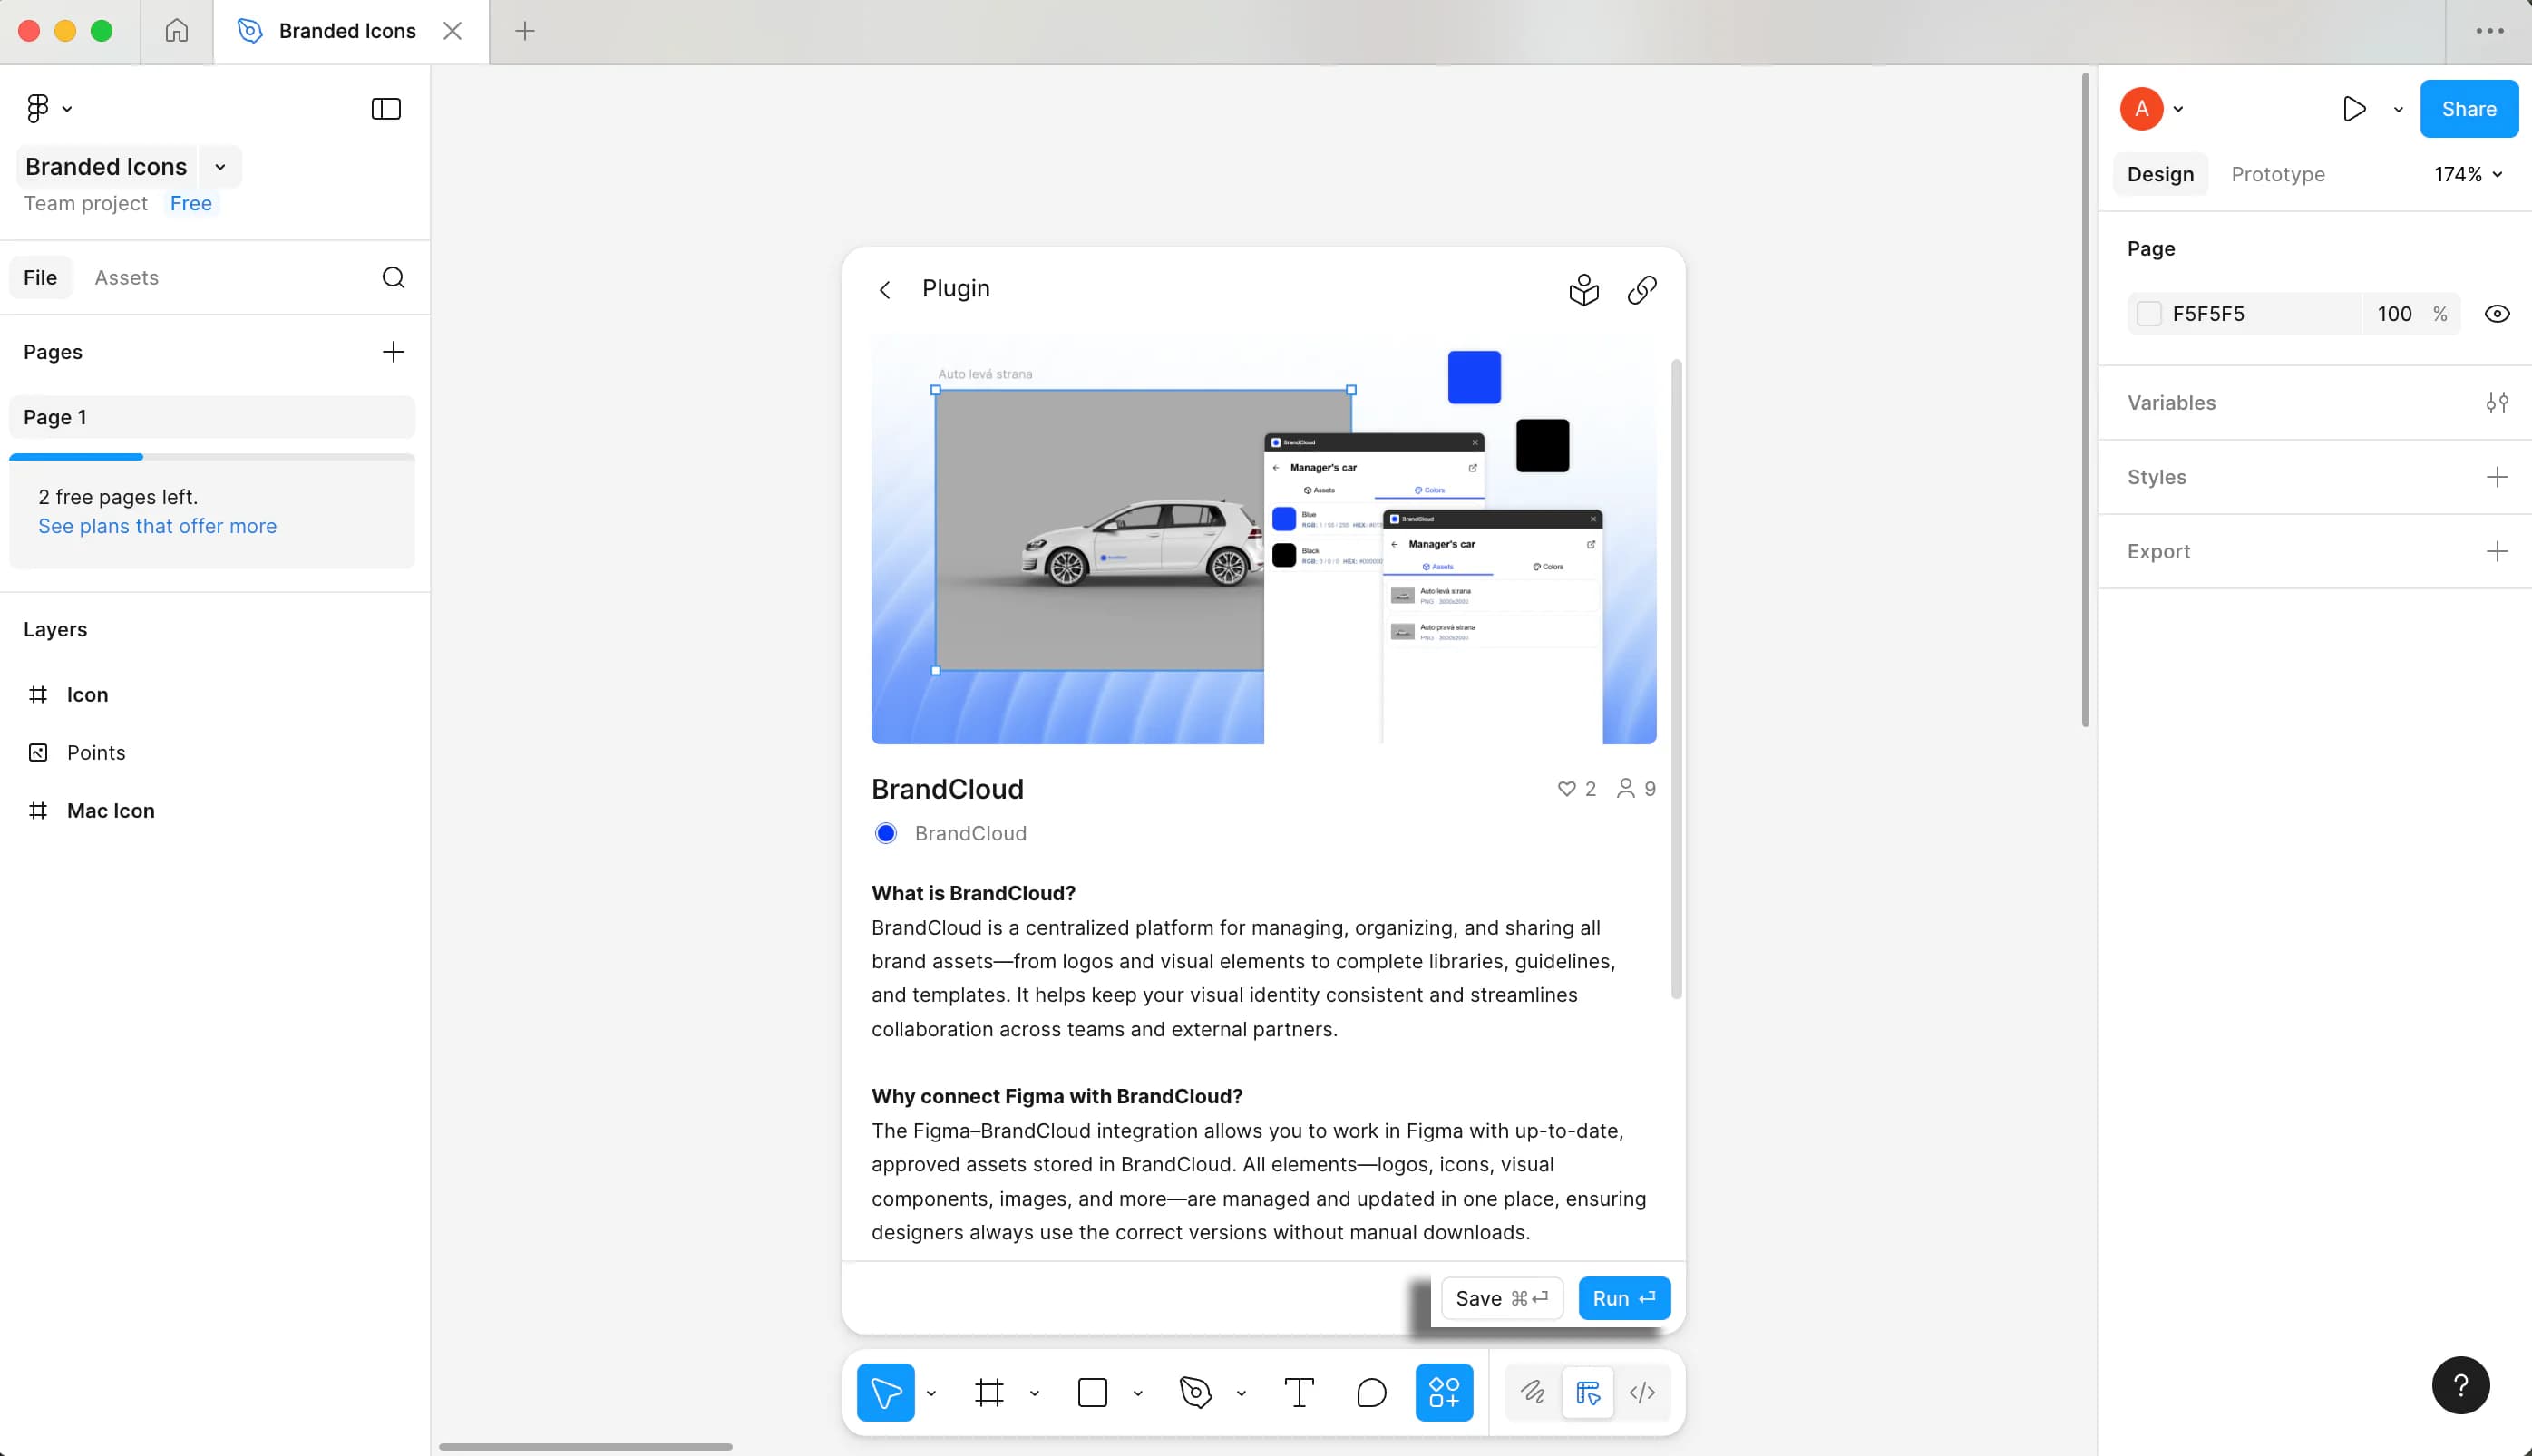Switch to Dev Mode toggle
The height and width of the screenshot is (1456, 2532).
[1641, 1392]
